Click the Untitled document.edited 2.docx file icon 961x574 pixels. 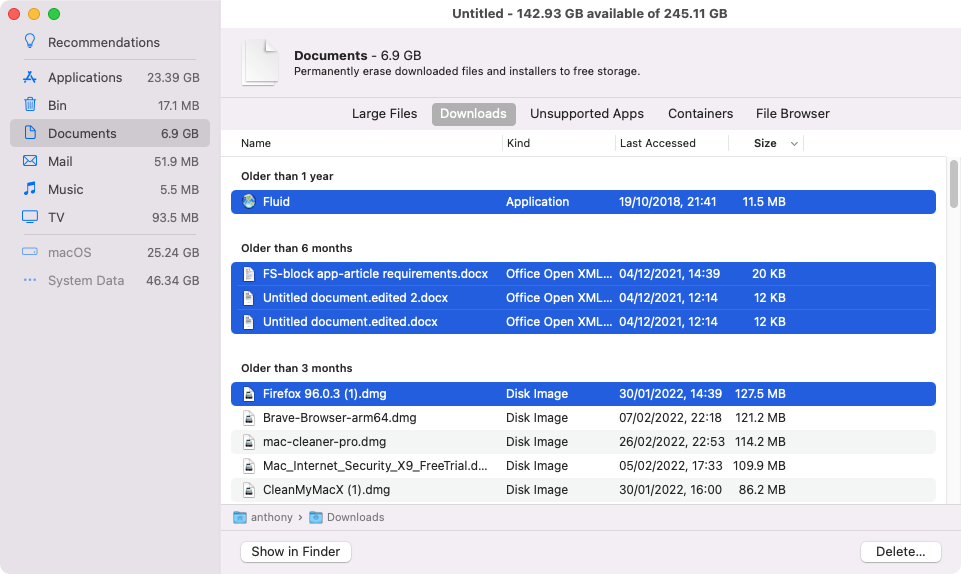pyautogui.click(x=248, y=298)
